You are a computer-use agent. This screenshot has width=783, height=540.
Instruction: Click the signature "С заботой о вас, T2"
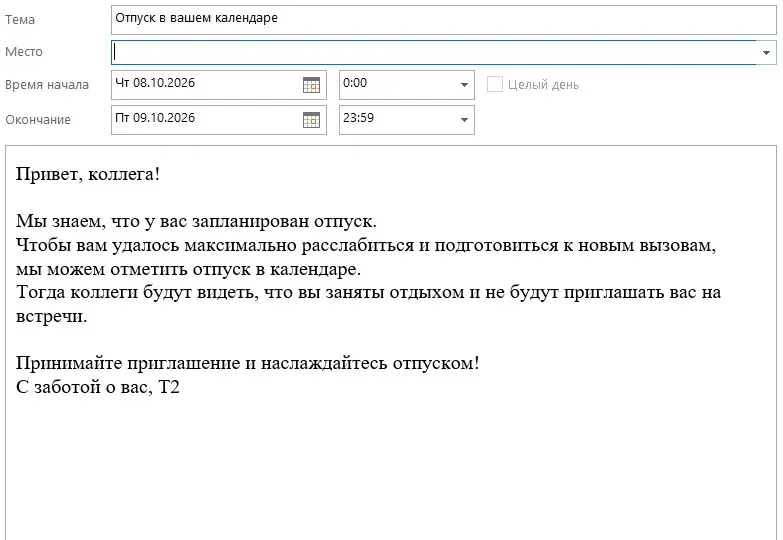point(98,387)
